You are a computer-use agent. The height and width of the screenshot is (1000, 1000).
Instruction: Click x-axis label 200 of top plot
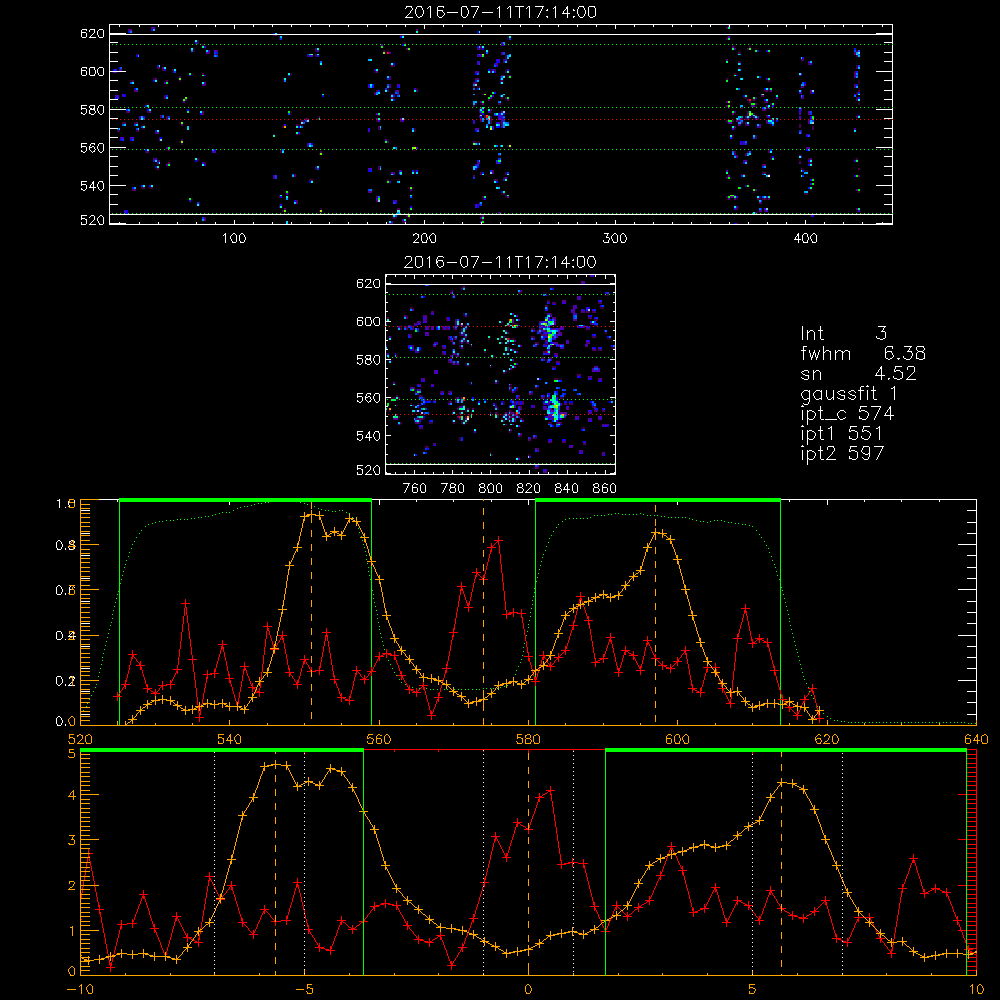coord(424,239)
